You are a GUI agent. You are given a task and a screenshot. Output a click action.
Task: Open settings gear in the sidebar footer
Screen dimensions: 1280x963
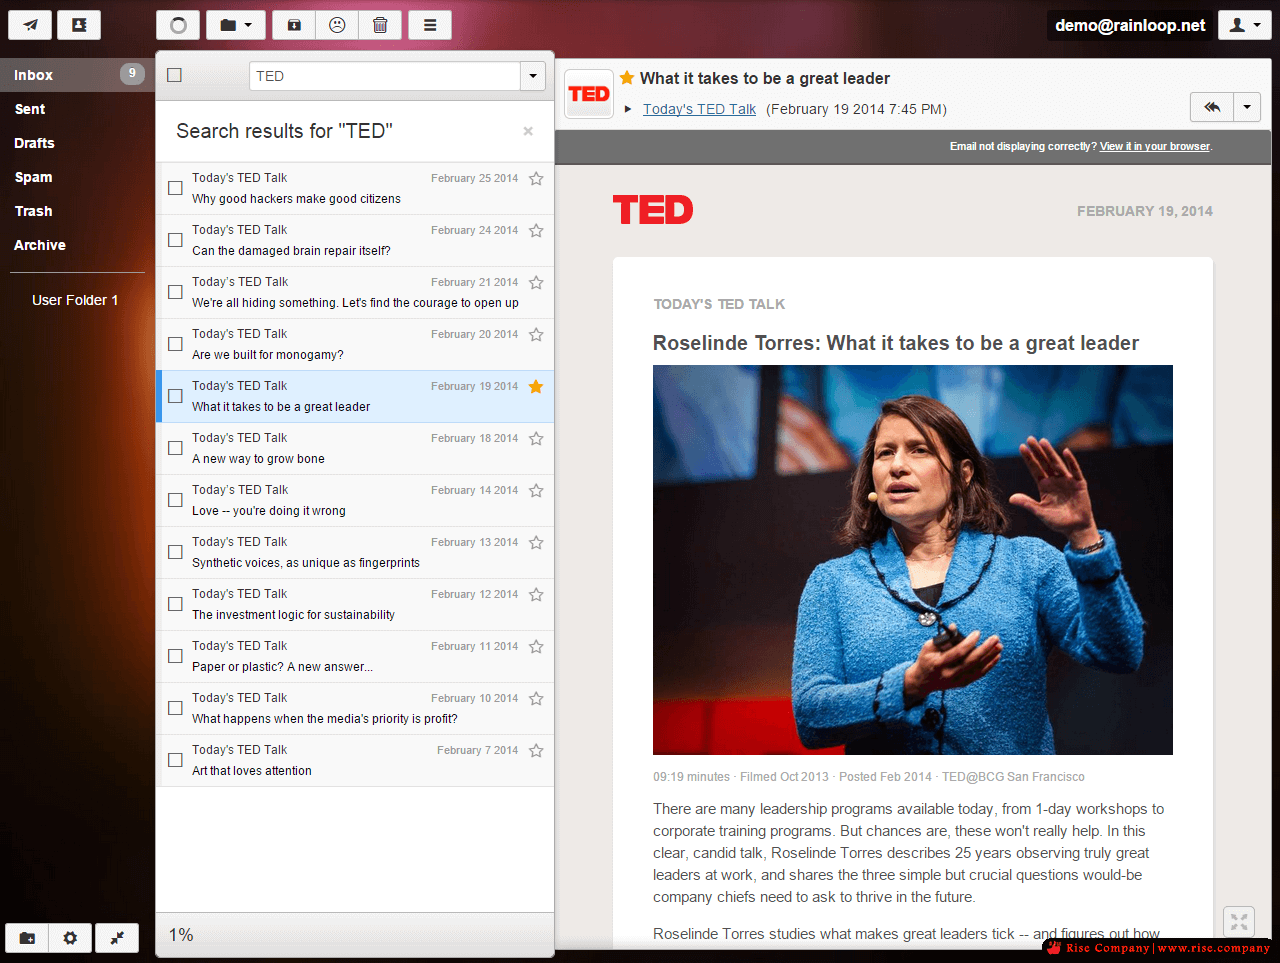point(70,938)
